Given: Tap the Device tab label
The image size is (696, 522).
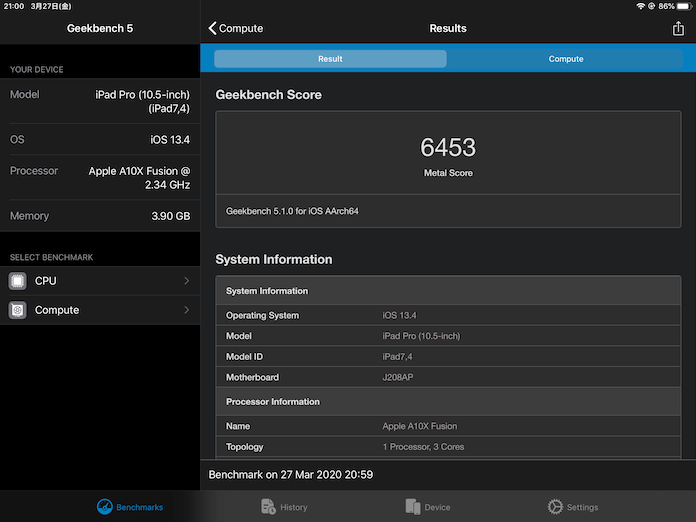Looking at the screenshot, I should point(437,507).
